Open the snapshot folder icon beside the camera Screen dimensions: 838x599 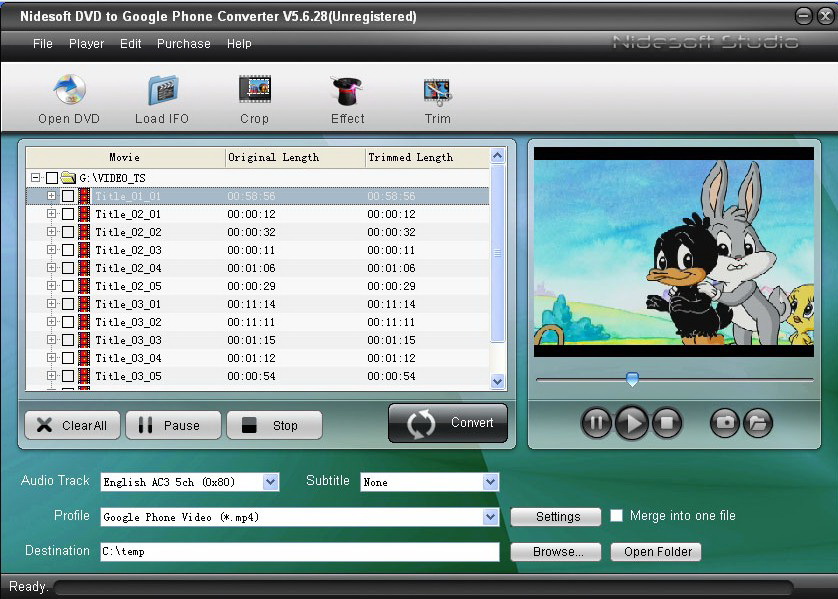[758, 423]
